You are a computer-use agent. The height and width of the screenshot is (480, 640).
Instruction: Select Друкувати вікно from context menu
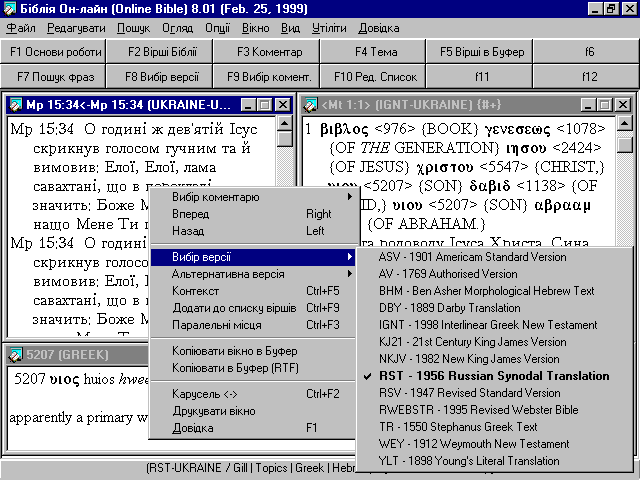[213, 411]
